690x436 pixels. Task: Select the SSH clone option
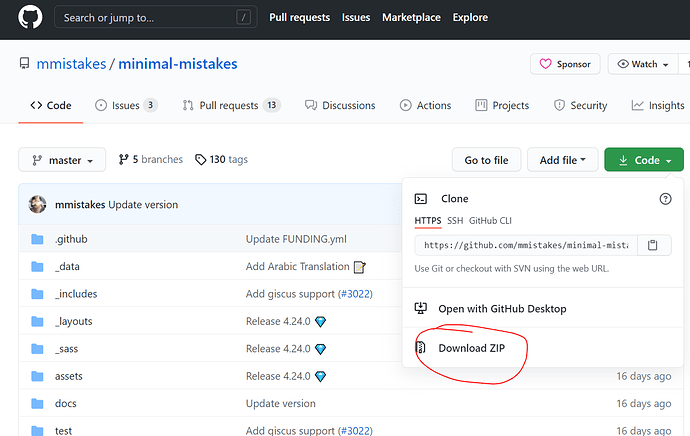tap(455, 220)
